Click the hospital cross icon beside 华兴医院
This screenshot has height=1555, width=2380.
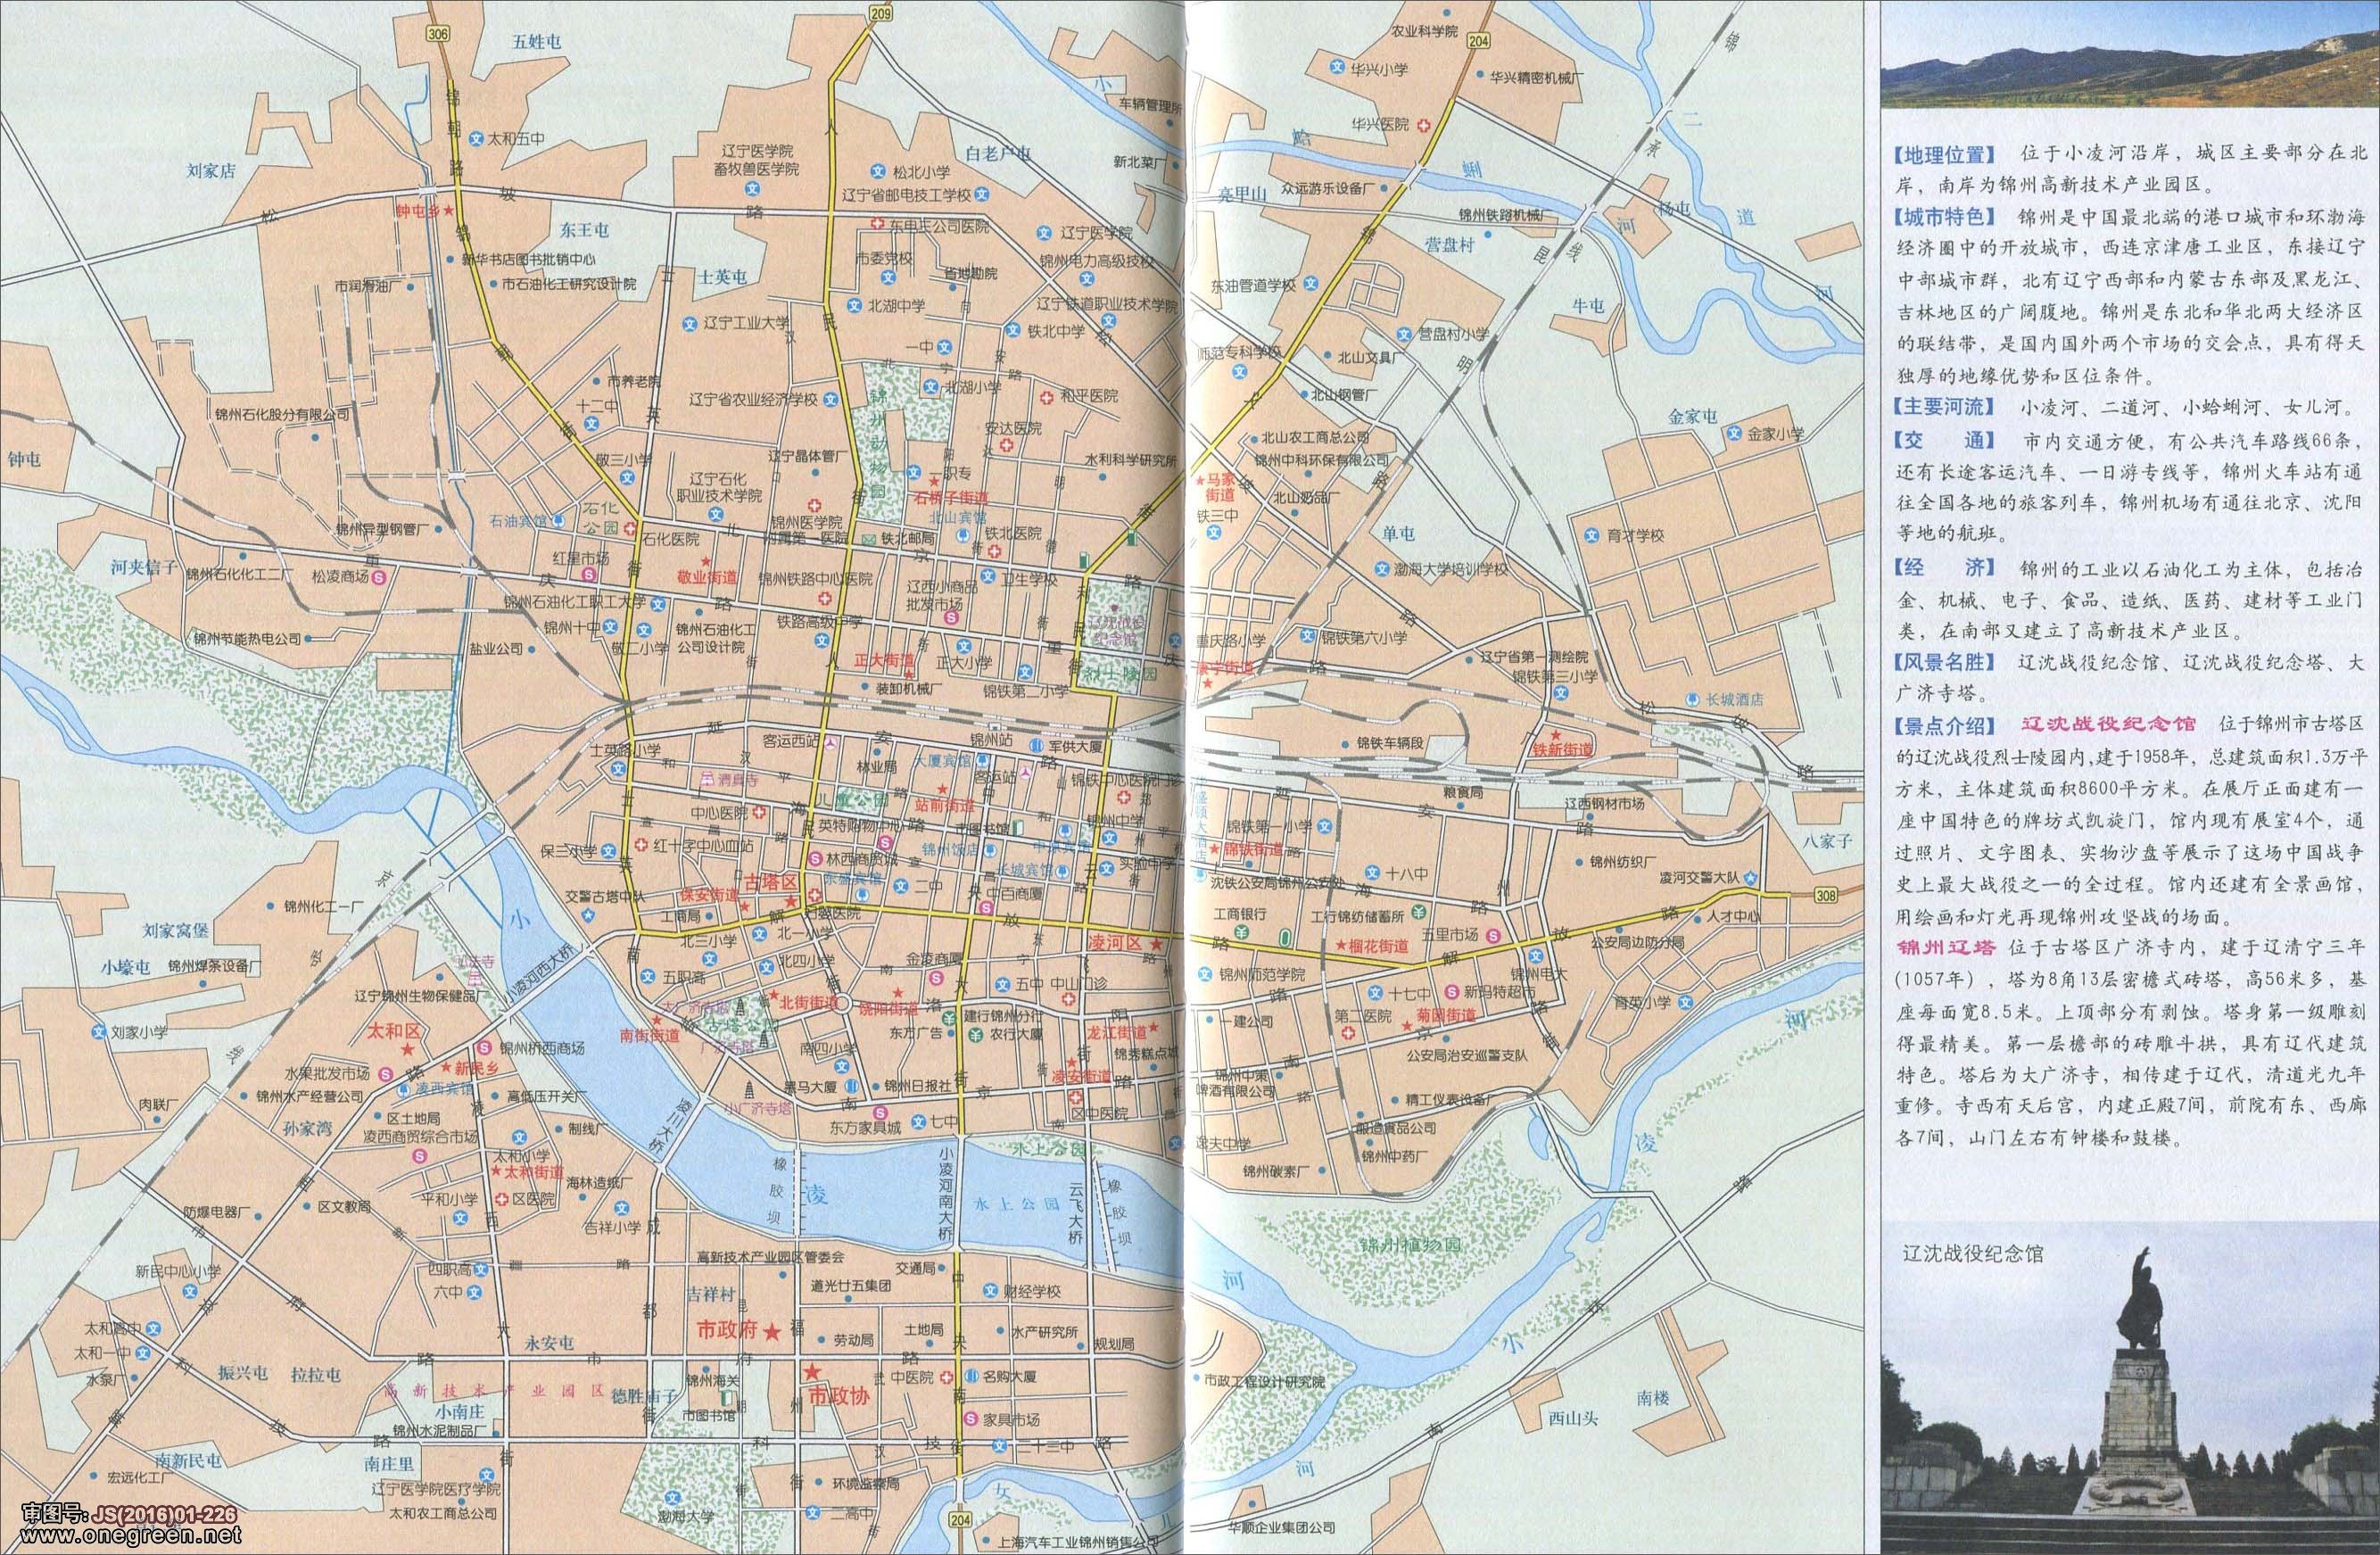[x=1423, y=125]
